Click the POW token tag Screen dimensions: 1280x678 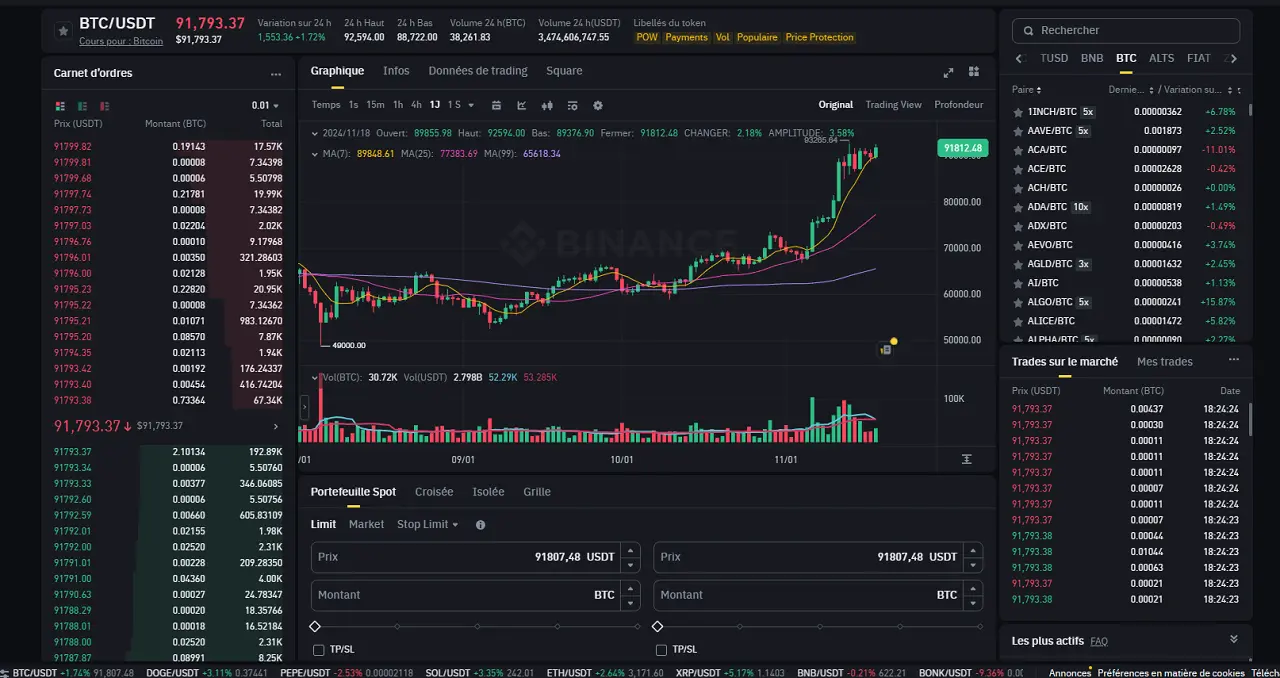pos(647,37)
